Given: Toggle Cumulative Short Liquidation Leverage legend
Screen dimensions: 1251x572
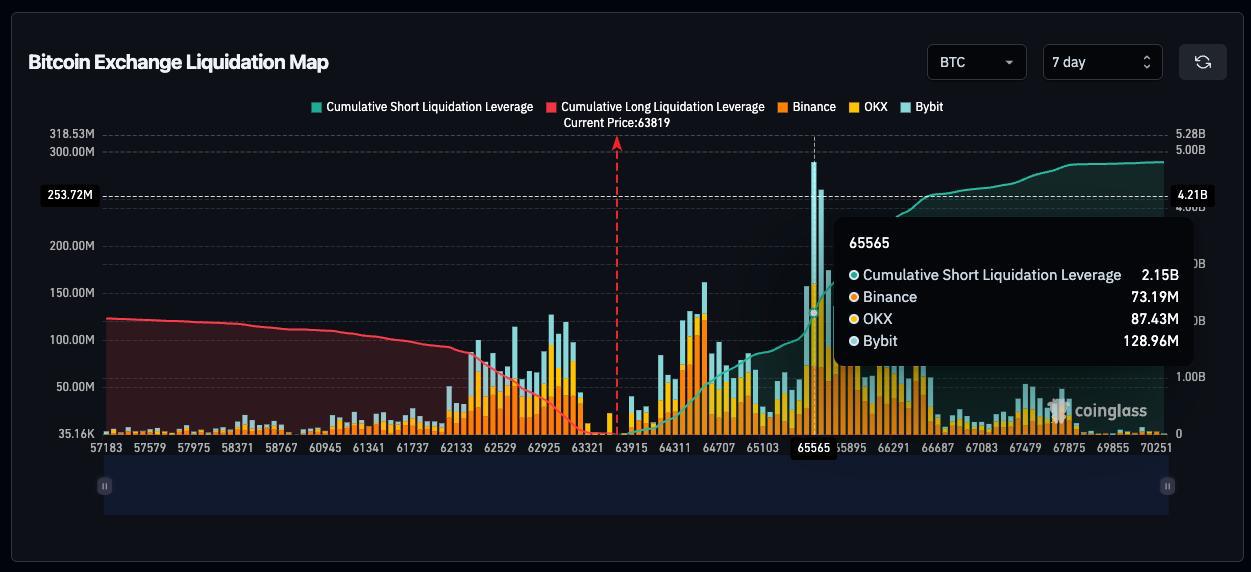Looking at the screenshot, I should (422, 107).
